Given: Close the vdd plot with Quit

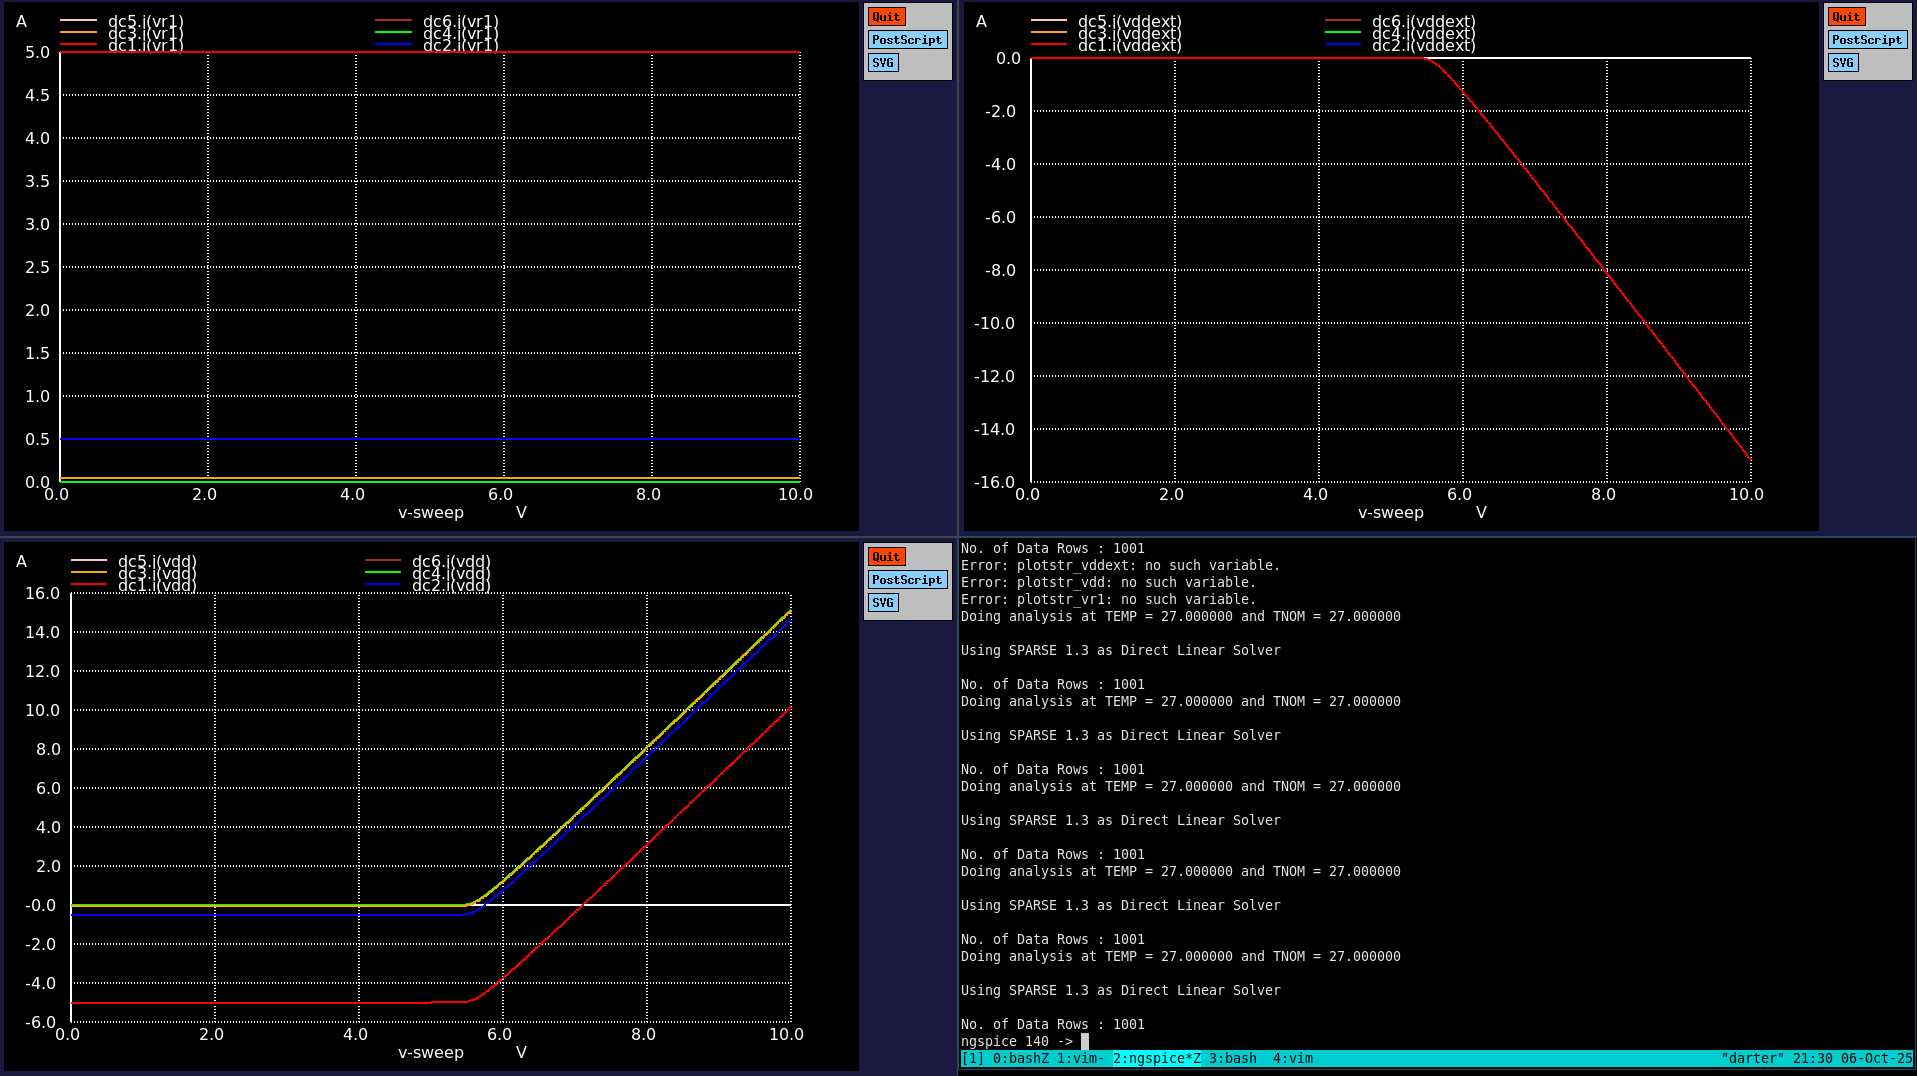Looking at the screenshot, I should tap(886, 557).
